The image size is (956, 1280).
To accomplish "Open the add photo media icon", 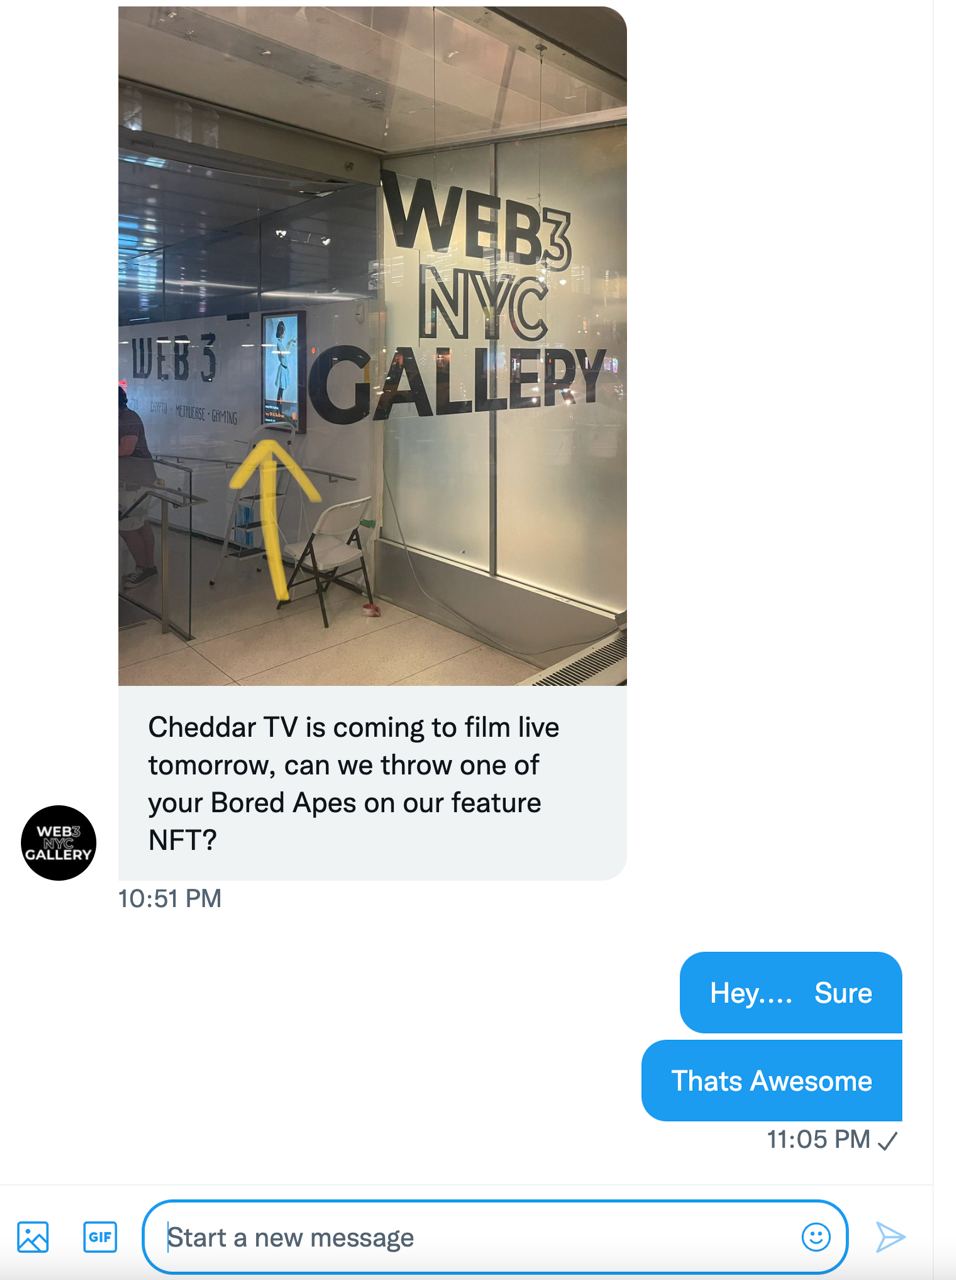I will (x=33, y=1237).
